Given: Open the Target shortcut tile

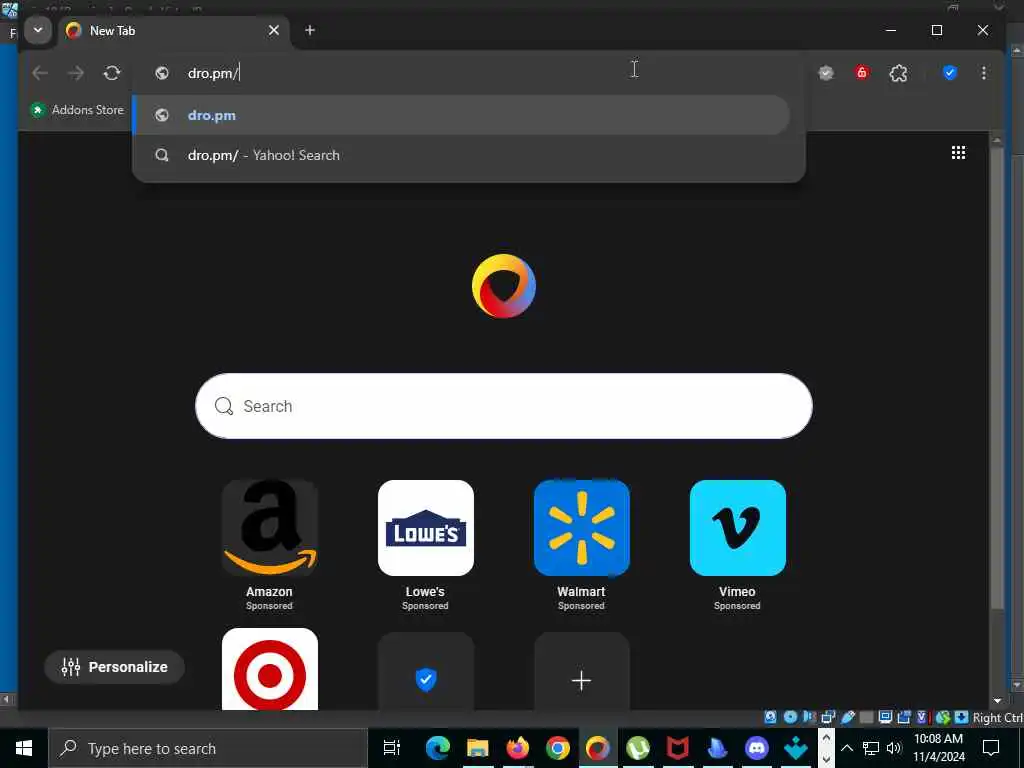Looking at the screenshot, I should 270,670.
